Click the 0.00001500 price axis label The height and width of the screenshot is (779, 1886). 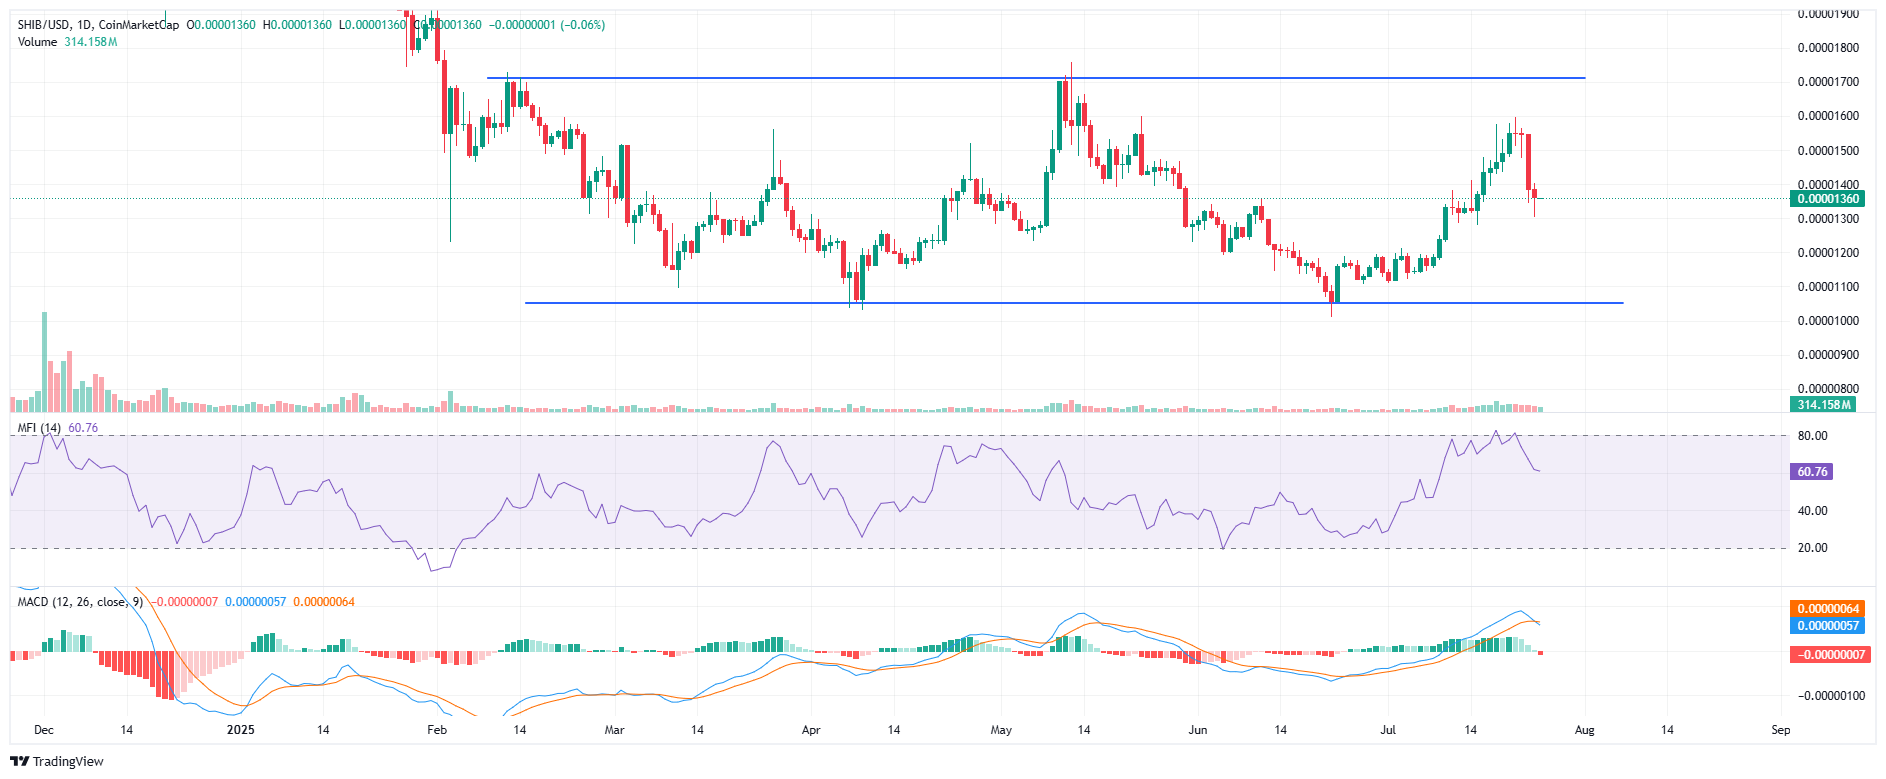pyautogui.click(x=1828, y=151)
